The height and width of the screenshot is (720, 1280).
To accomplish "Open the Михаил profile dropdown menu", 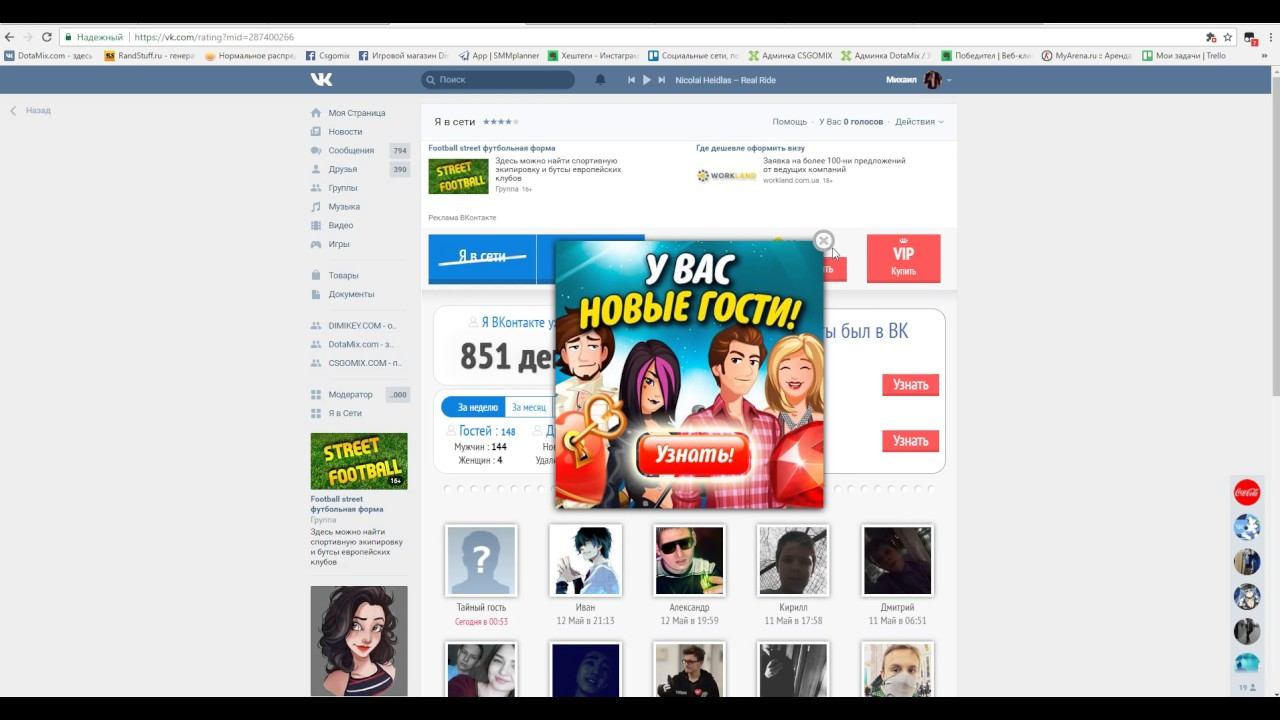I will tap(919, 80).
